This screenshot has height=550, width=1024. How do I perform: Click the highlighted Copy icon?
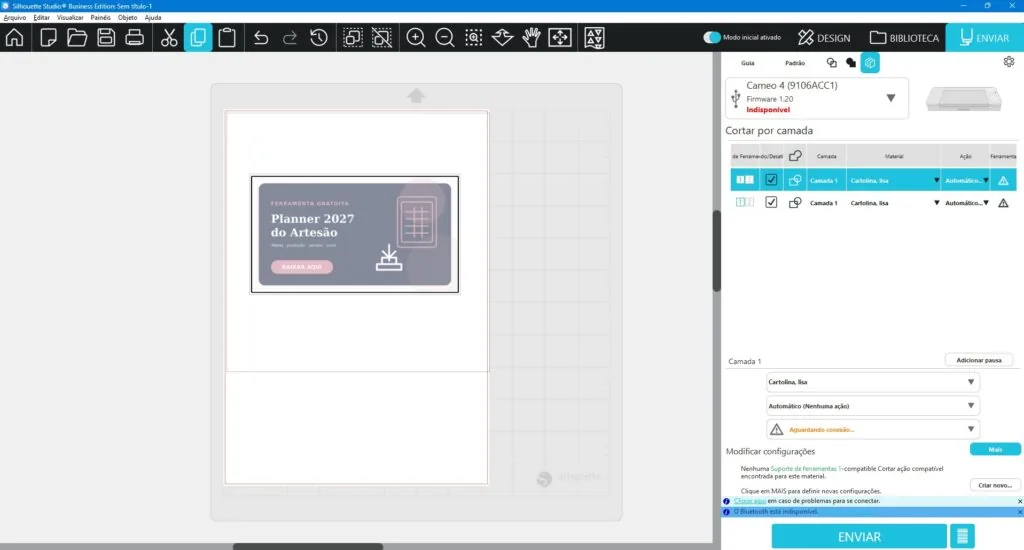pyautogui.click(x=198, y=37)
